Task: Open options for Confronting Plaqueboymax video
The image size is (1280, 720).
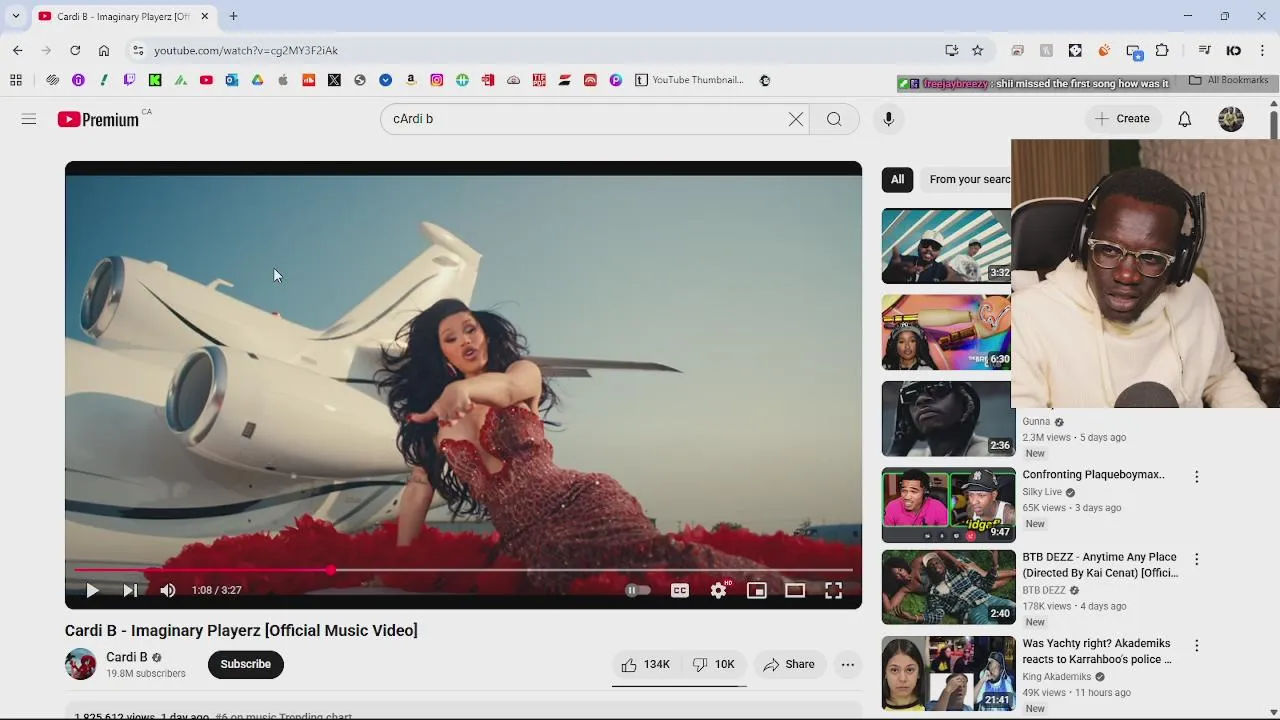Action: [1196, 477]
